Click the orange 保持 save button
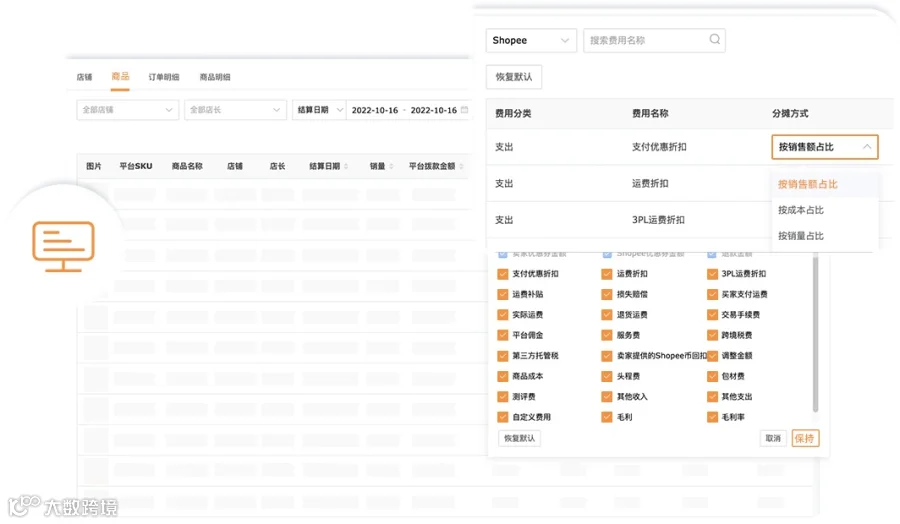 (805, 438)
